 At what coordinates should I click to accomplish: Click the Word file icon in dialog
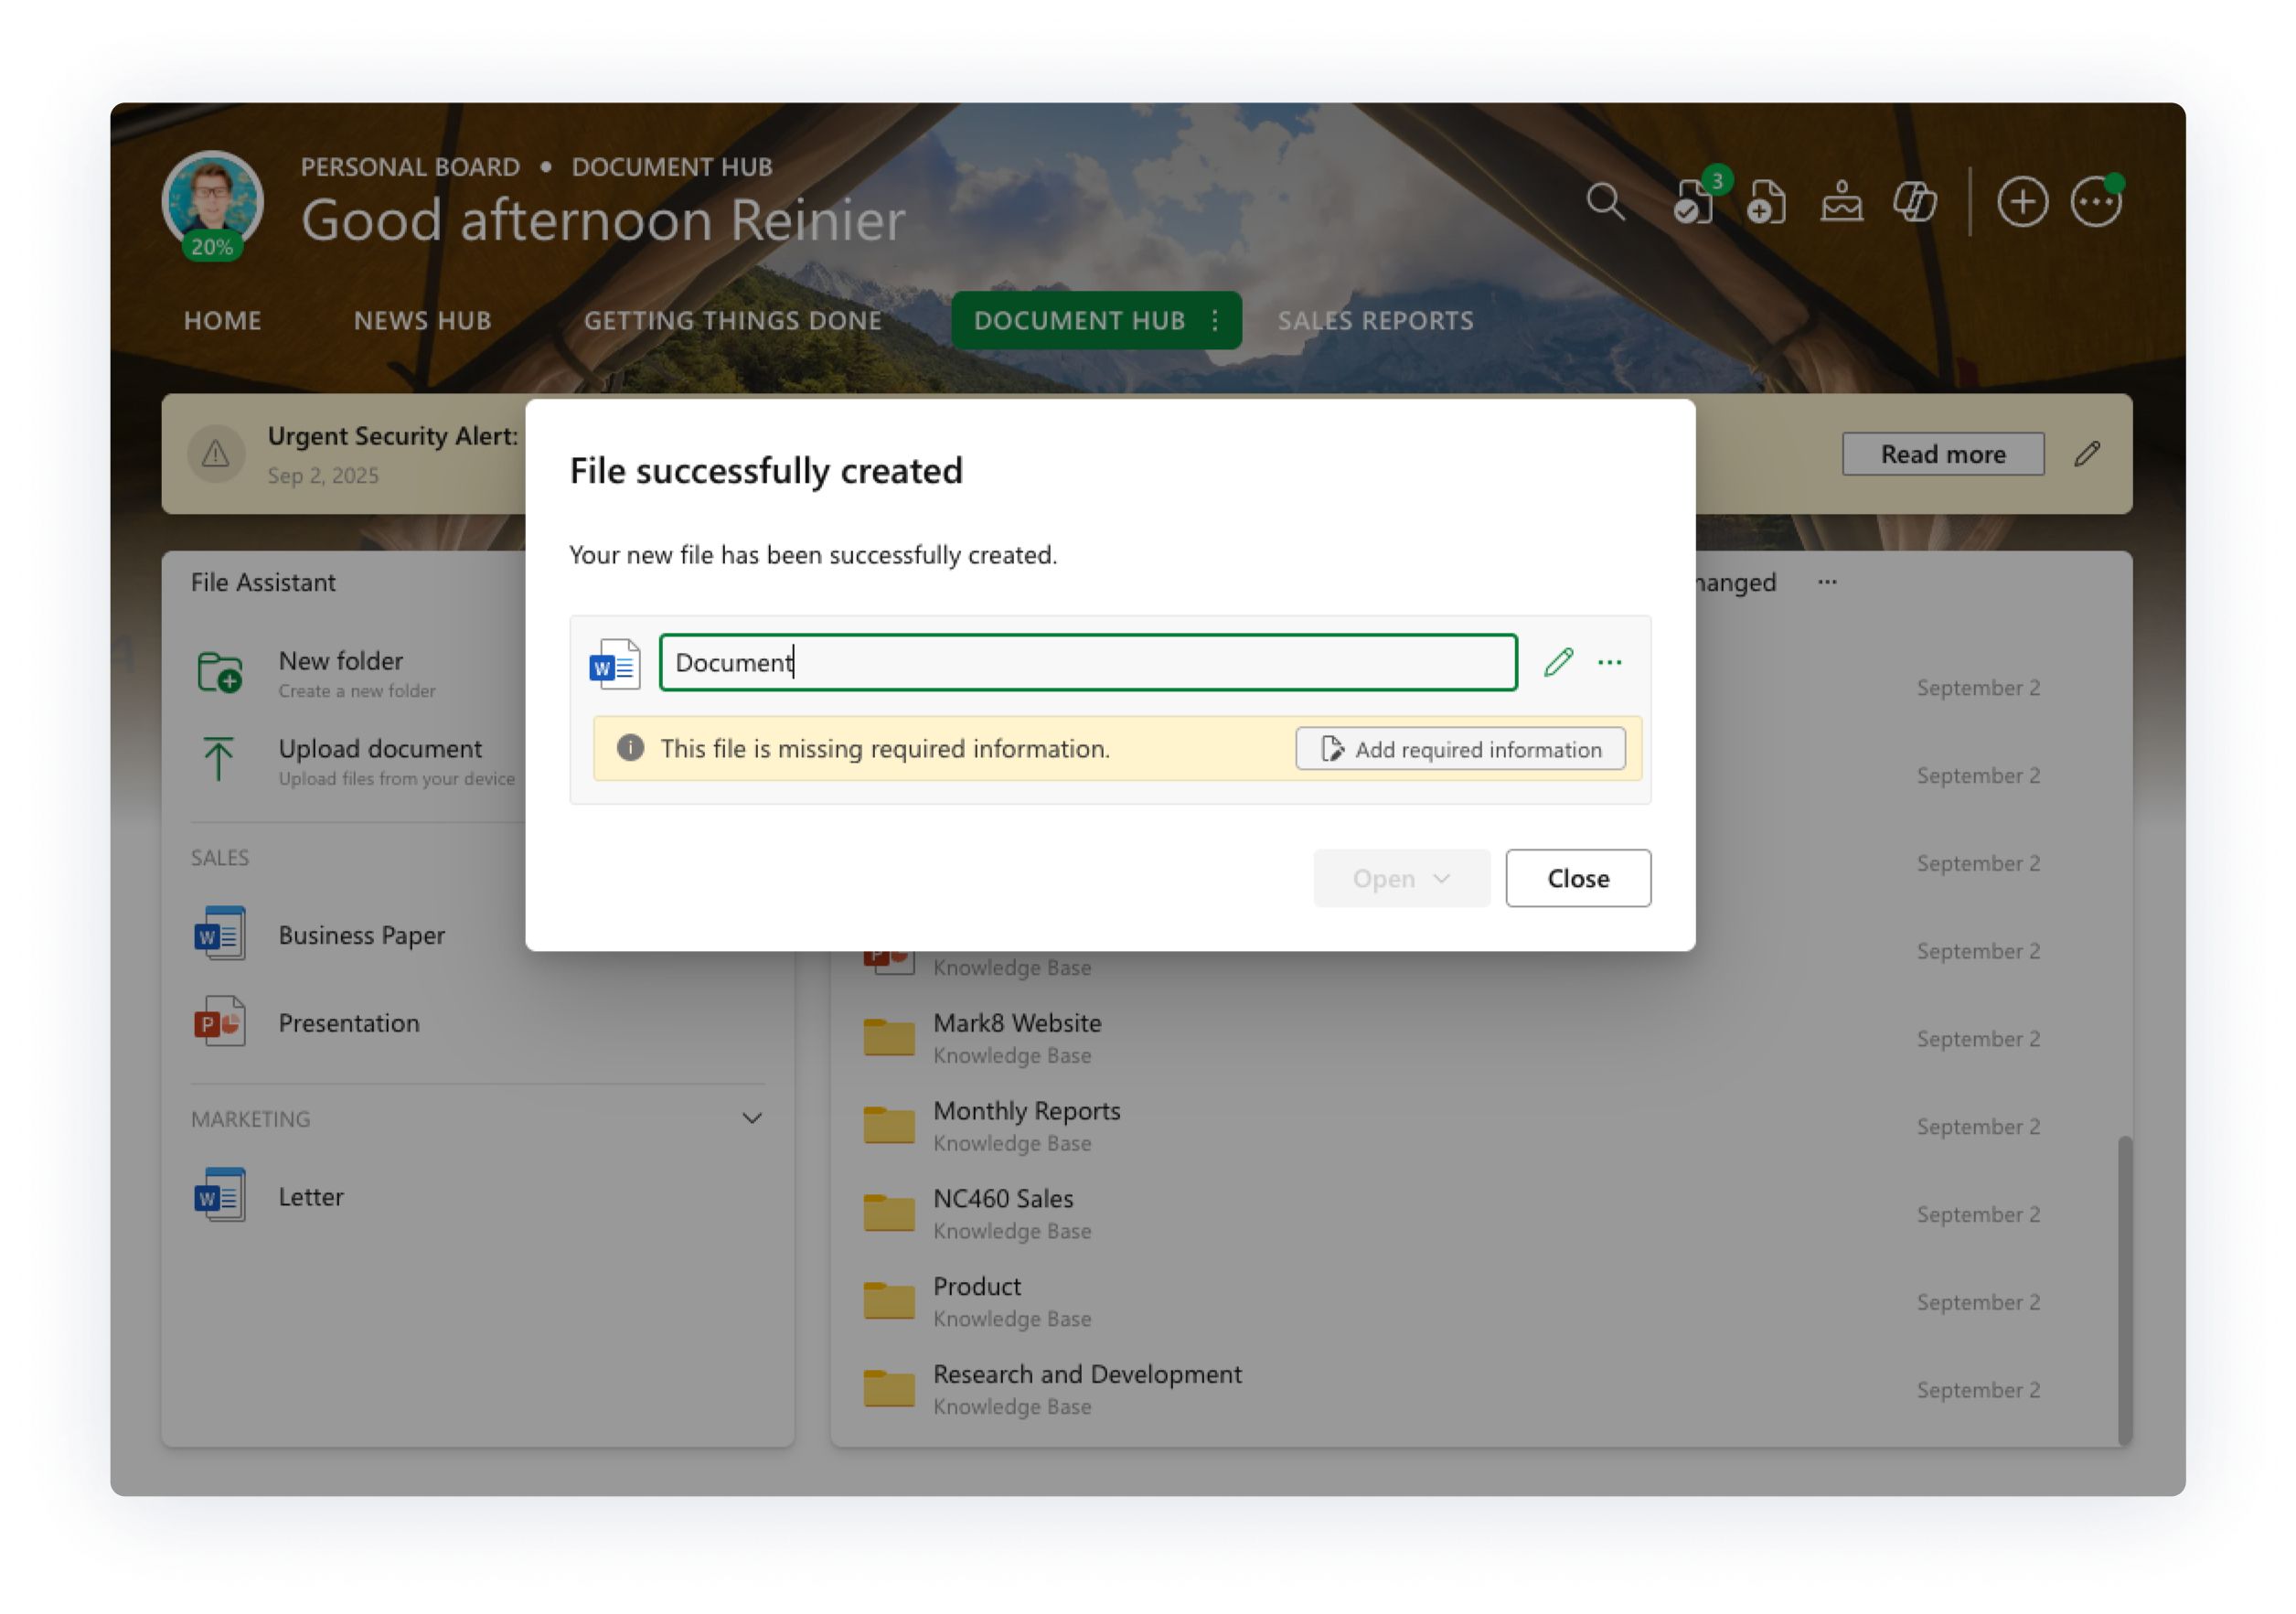point(615,664)
